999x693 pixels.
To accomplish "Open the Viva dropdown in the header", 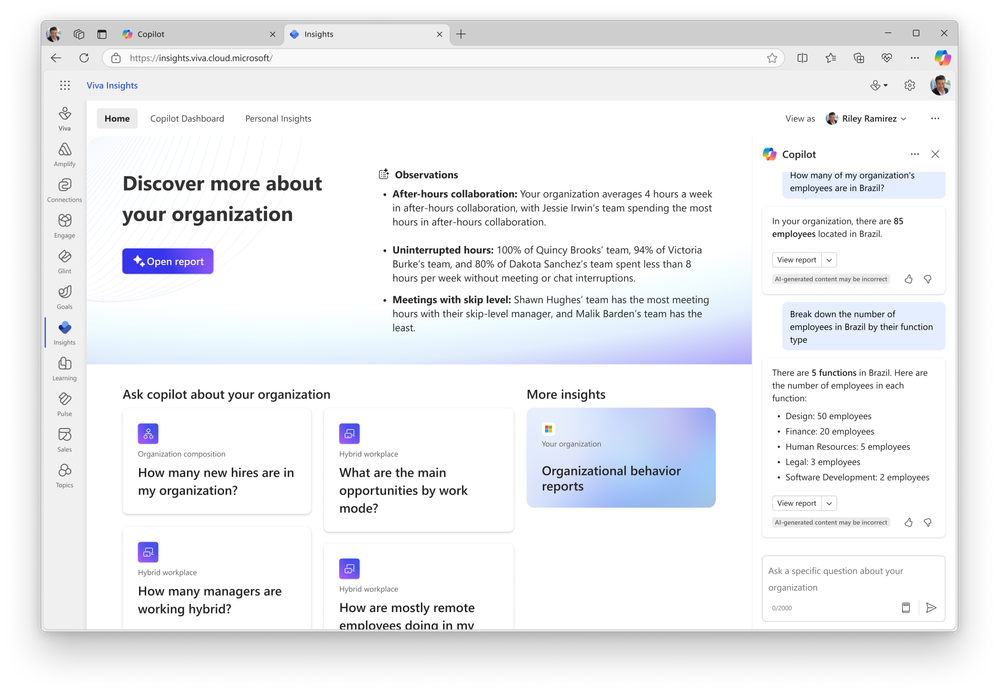I will pos(879,85).
